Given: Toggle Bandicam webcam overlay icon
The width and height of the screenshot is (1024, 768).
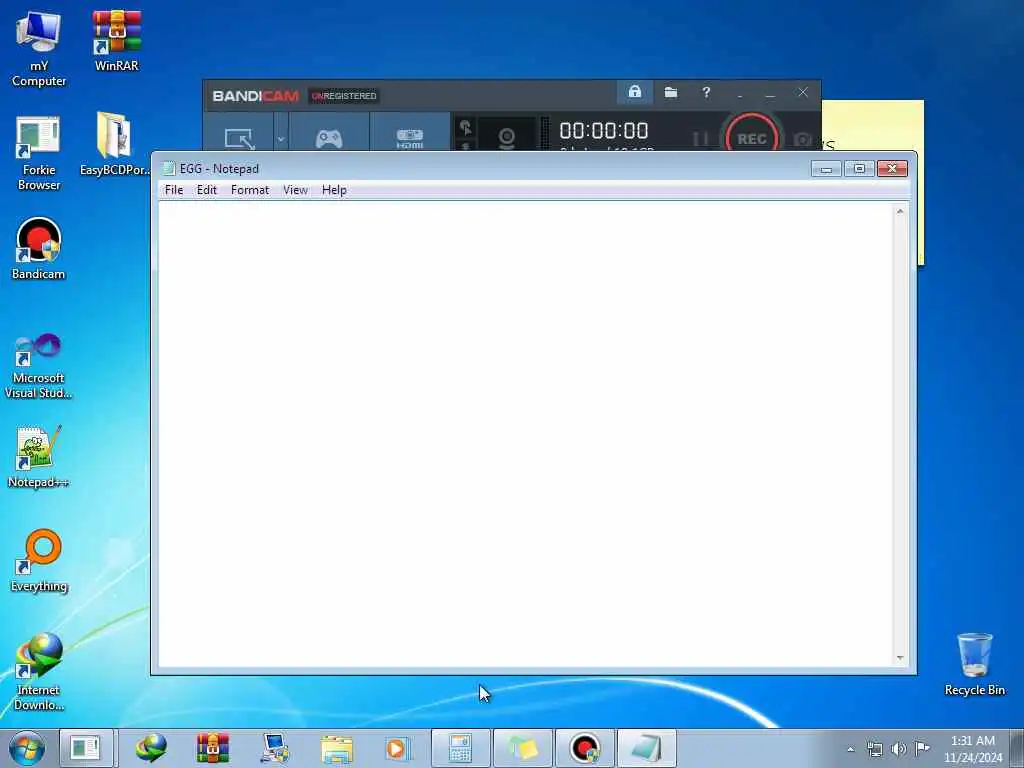Looking at the screenshot, I should [x=507, y=136].
